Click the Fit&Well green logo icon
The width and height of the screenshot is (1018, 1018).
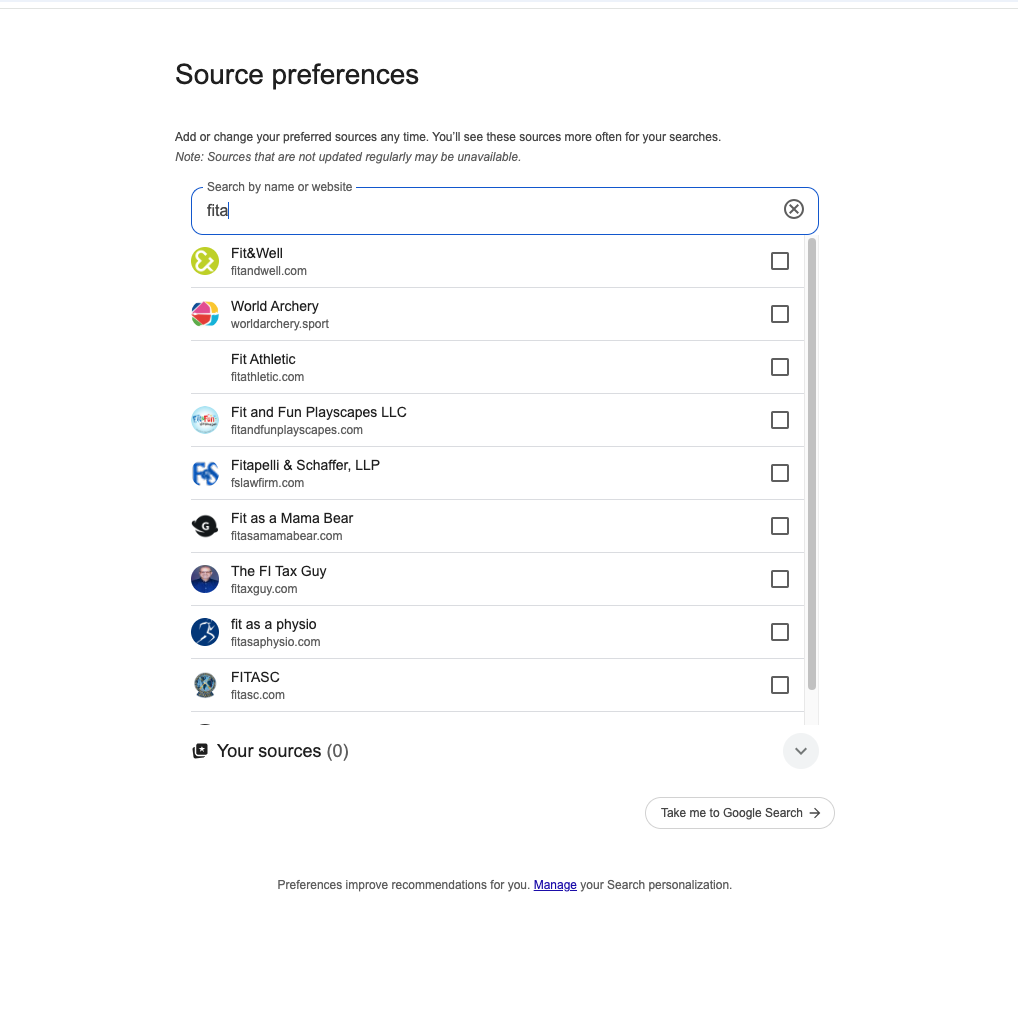[x=205, y=261]
